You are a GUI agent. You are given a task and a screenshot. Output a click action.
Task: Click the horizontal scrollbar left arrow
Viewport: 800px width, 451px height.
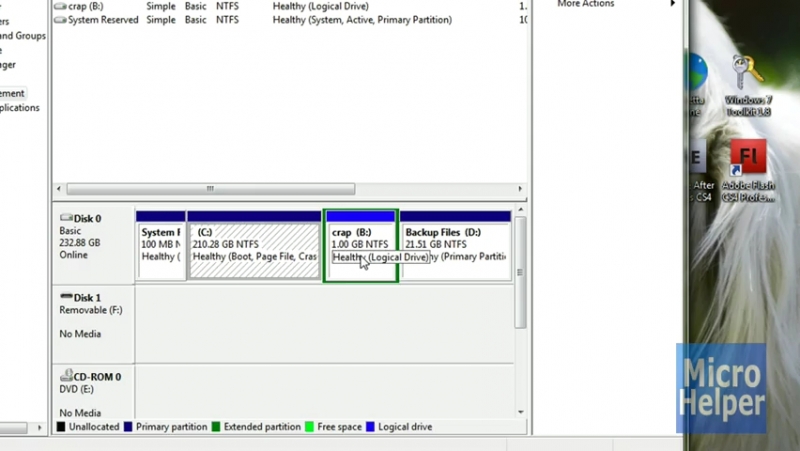pyautogui.click(x=58, y=189)
